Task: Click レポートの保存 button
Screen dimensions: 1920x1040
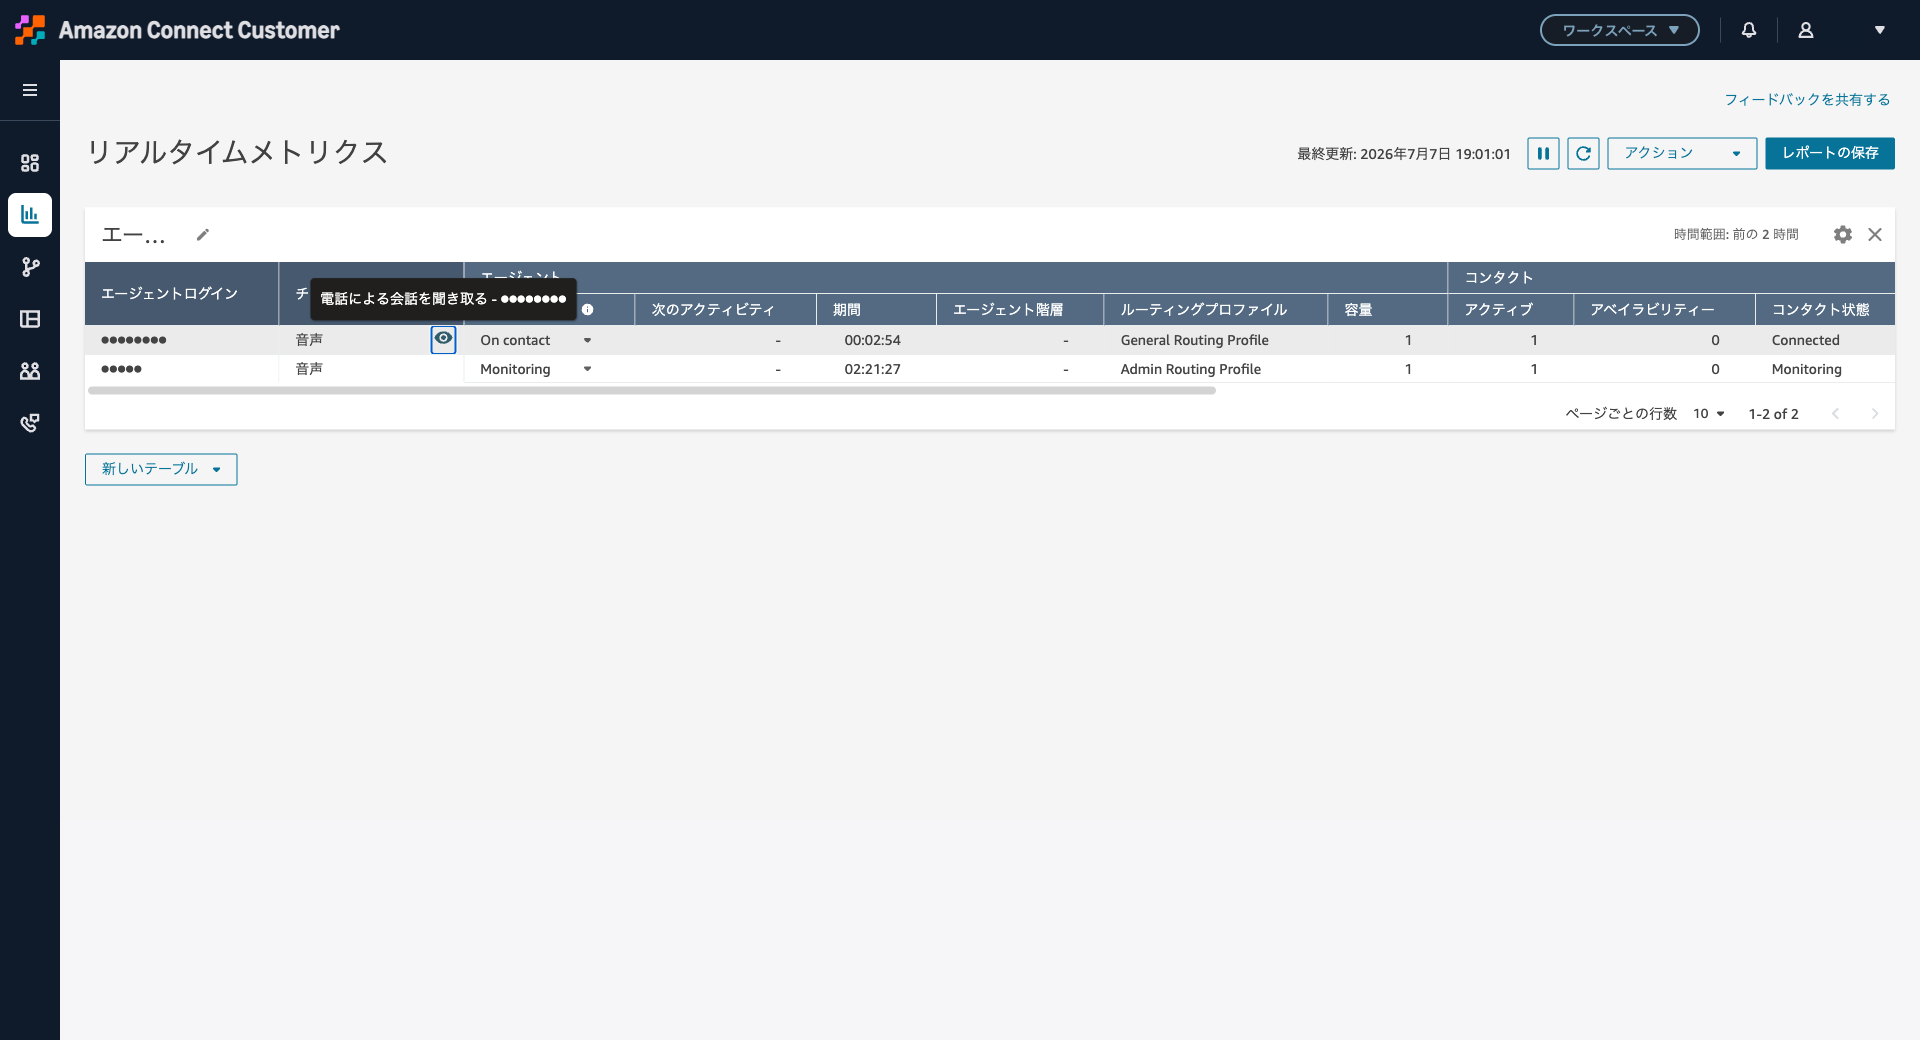Action: (1830, 153)
